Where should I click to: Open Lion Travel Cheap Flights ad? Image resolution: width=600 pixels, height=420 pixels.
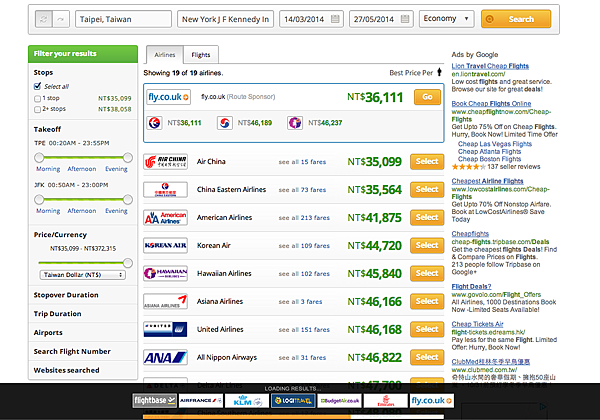(490, 66)
